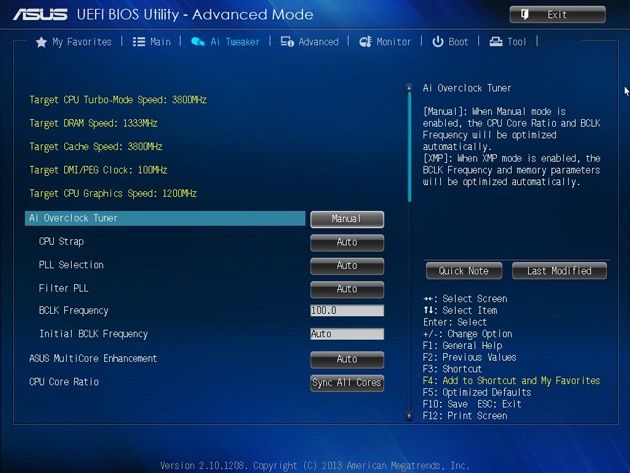Select the Initial BCLK Frequency label

tap(93, 334)
